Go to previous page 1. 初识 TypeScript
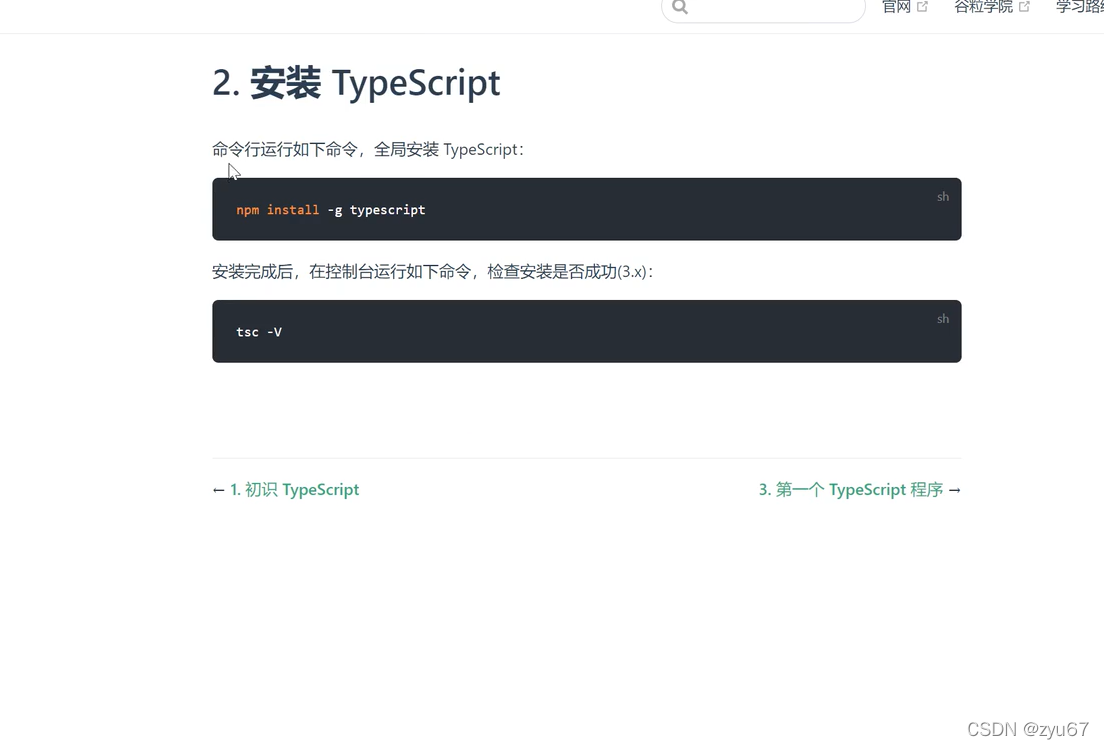This screenshot has height=749, width=1104. 294,489
